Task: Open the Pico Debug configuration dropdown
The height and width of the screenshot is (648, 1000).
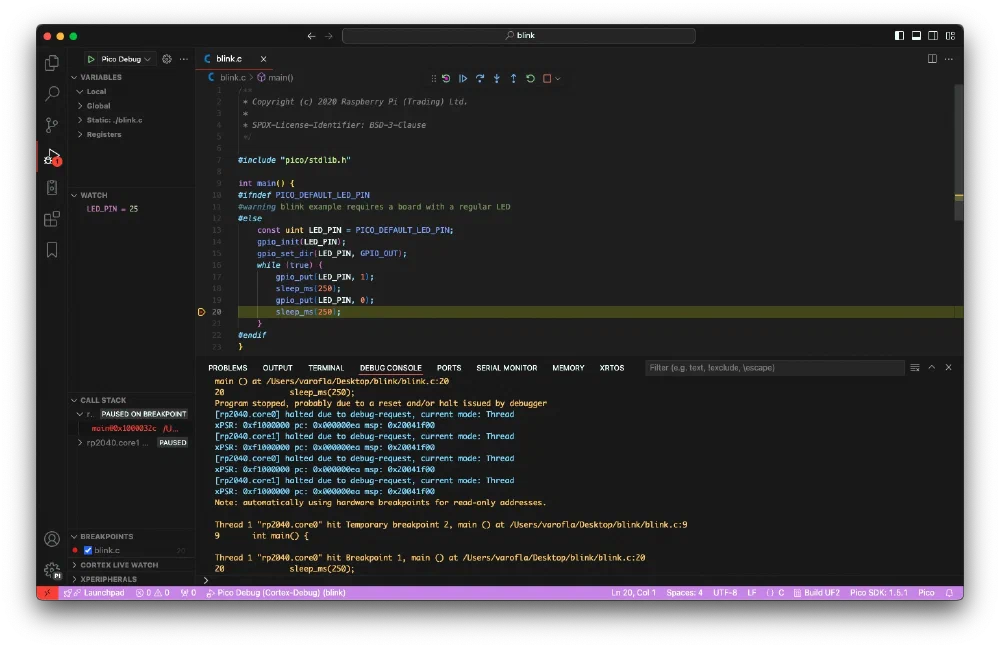Action: [x=125, y=59]
